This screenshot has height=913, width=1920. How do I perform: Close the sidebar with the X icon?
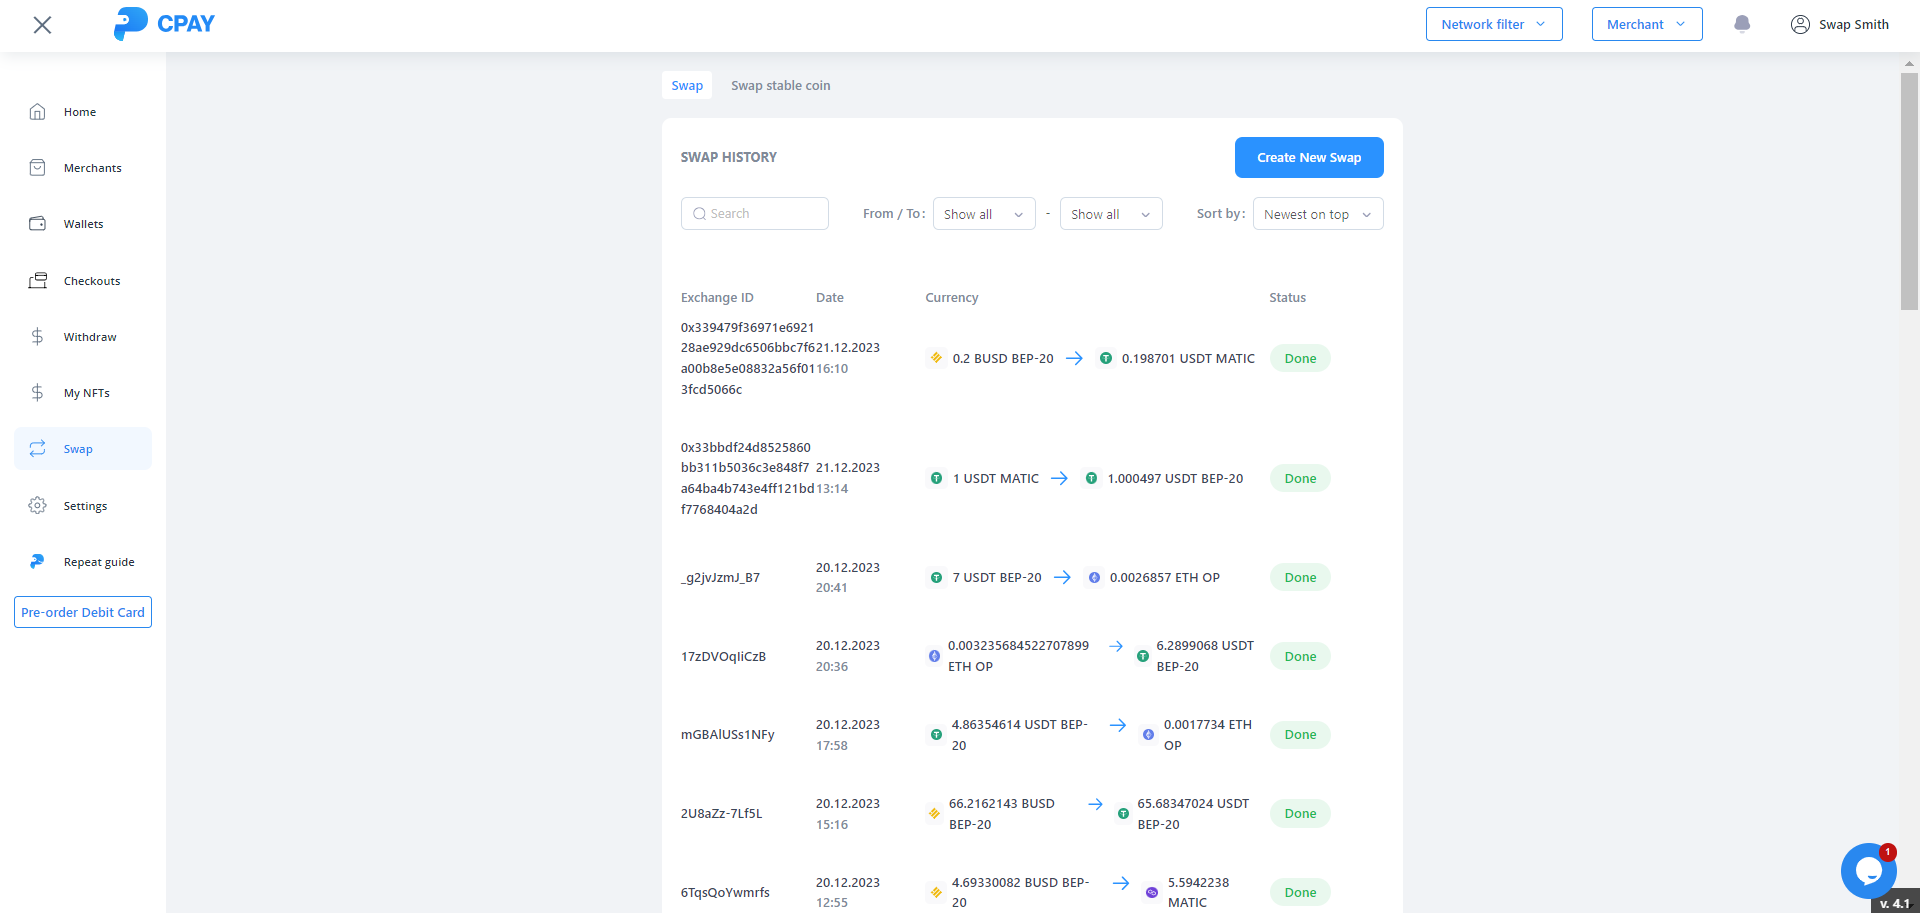[x=42, y=25]
